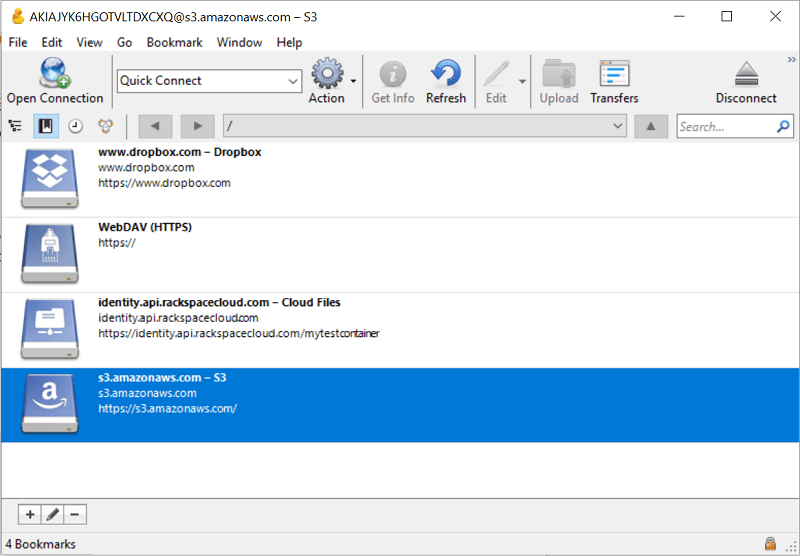Click the Edit pencil toolbar icon
The image size is (800, 556).
point(496,74)
